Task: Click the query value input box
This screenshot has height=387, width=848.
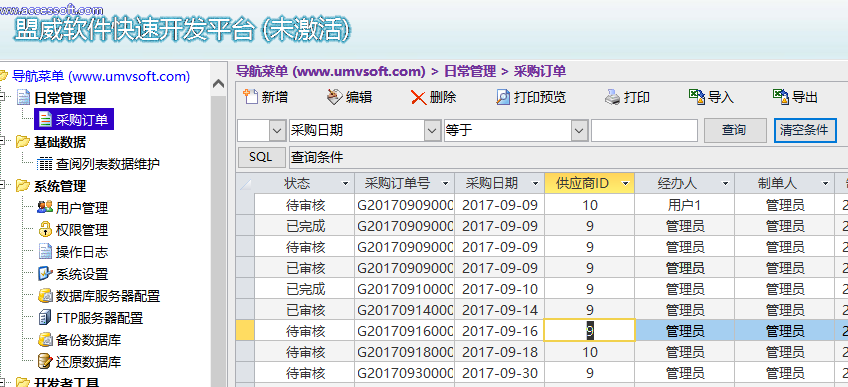Action: [644, 131]
